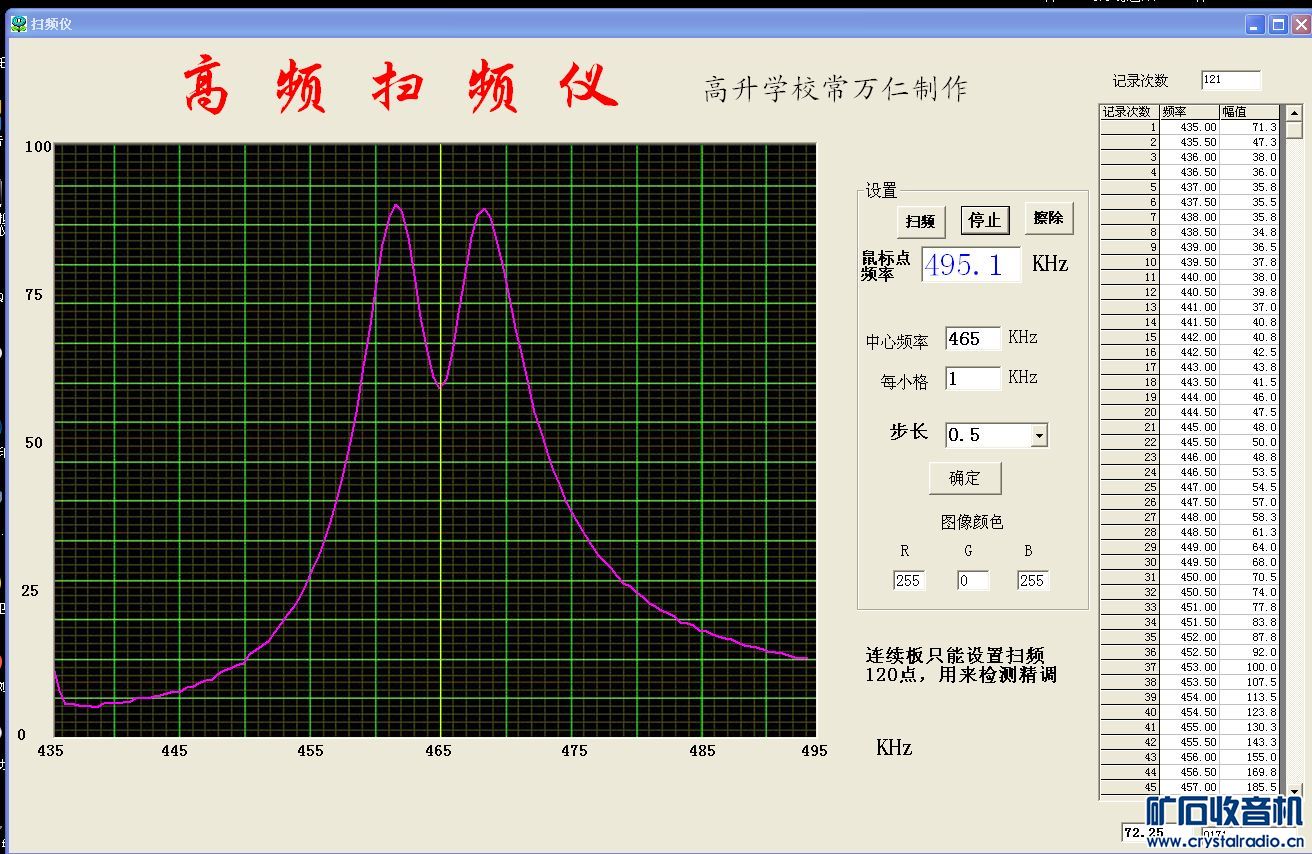Image resolution: width=1312 pixels, height=854 pixels.
Task: Select the amplitude cell 47.3
Action: [x=1249, y=142]
